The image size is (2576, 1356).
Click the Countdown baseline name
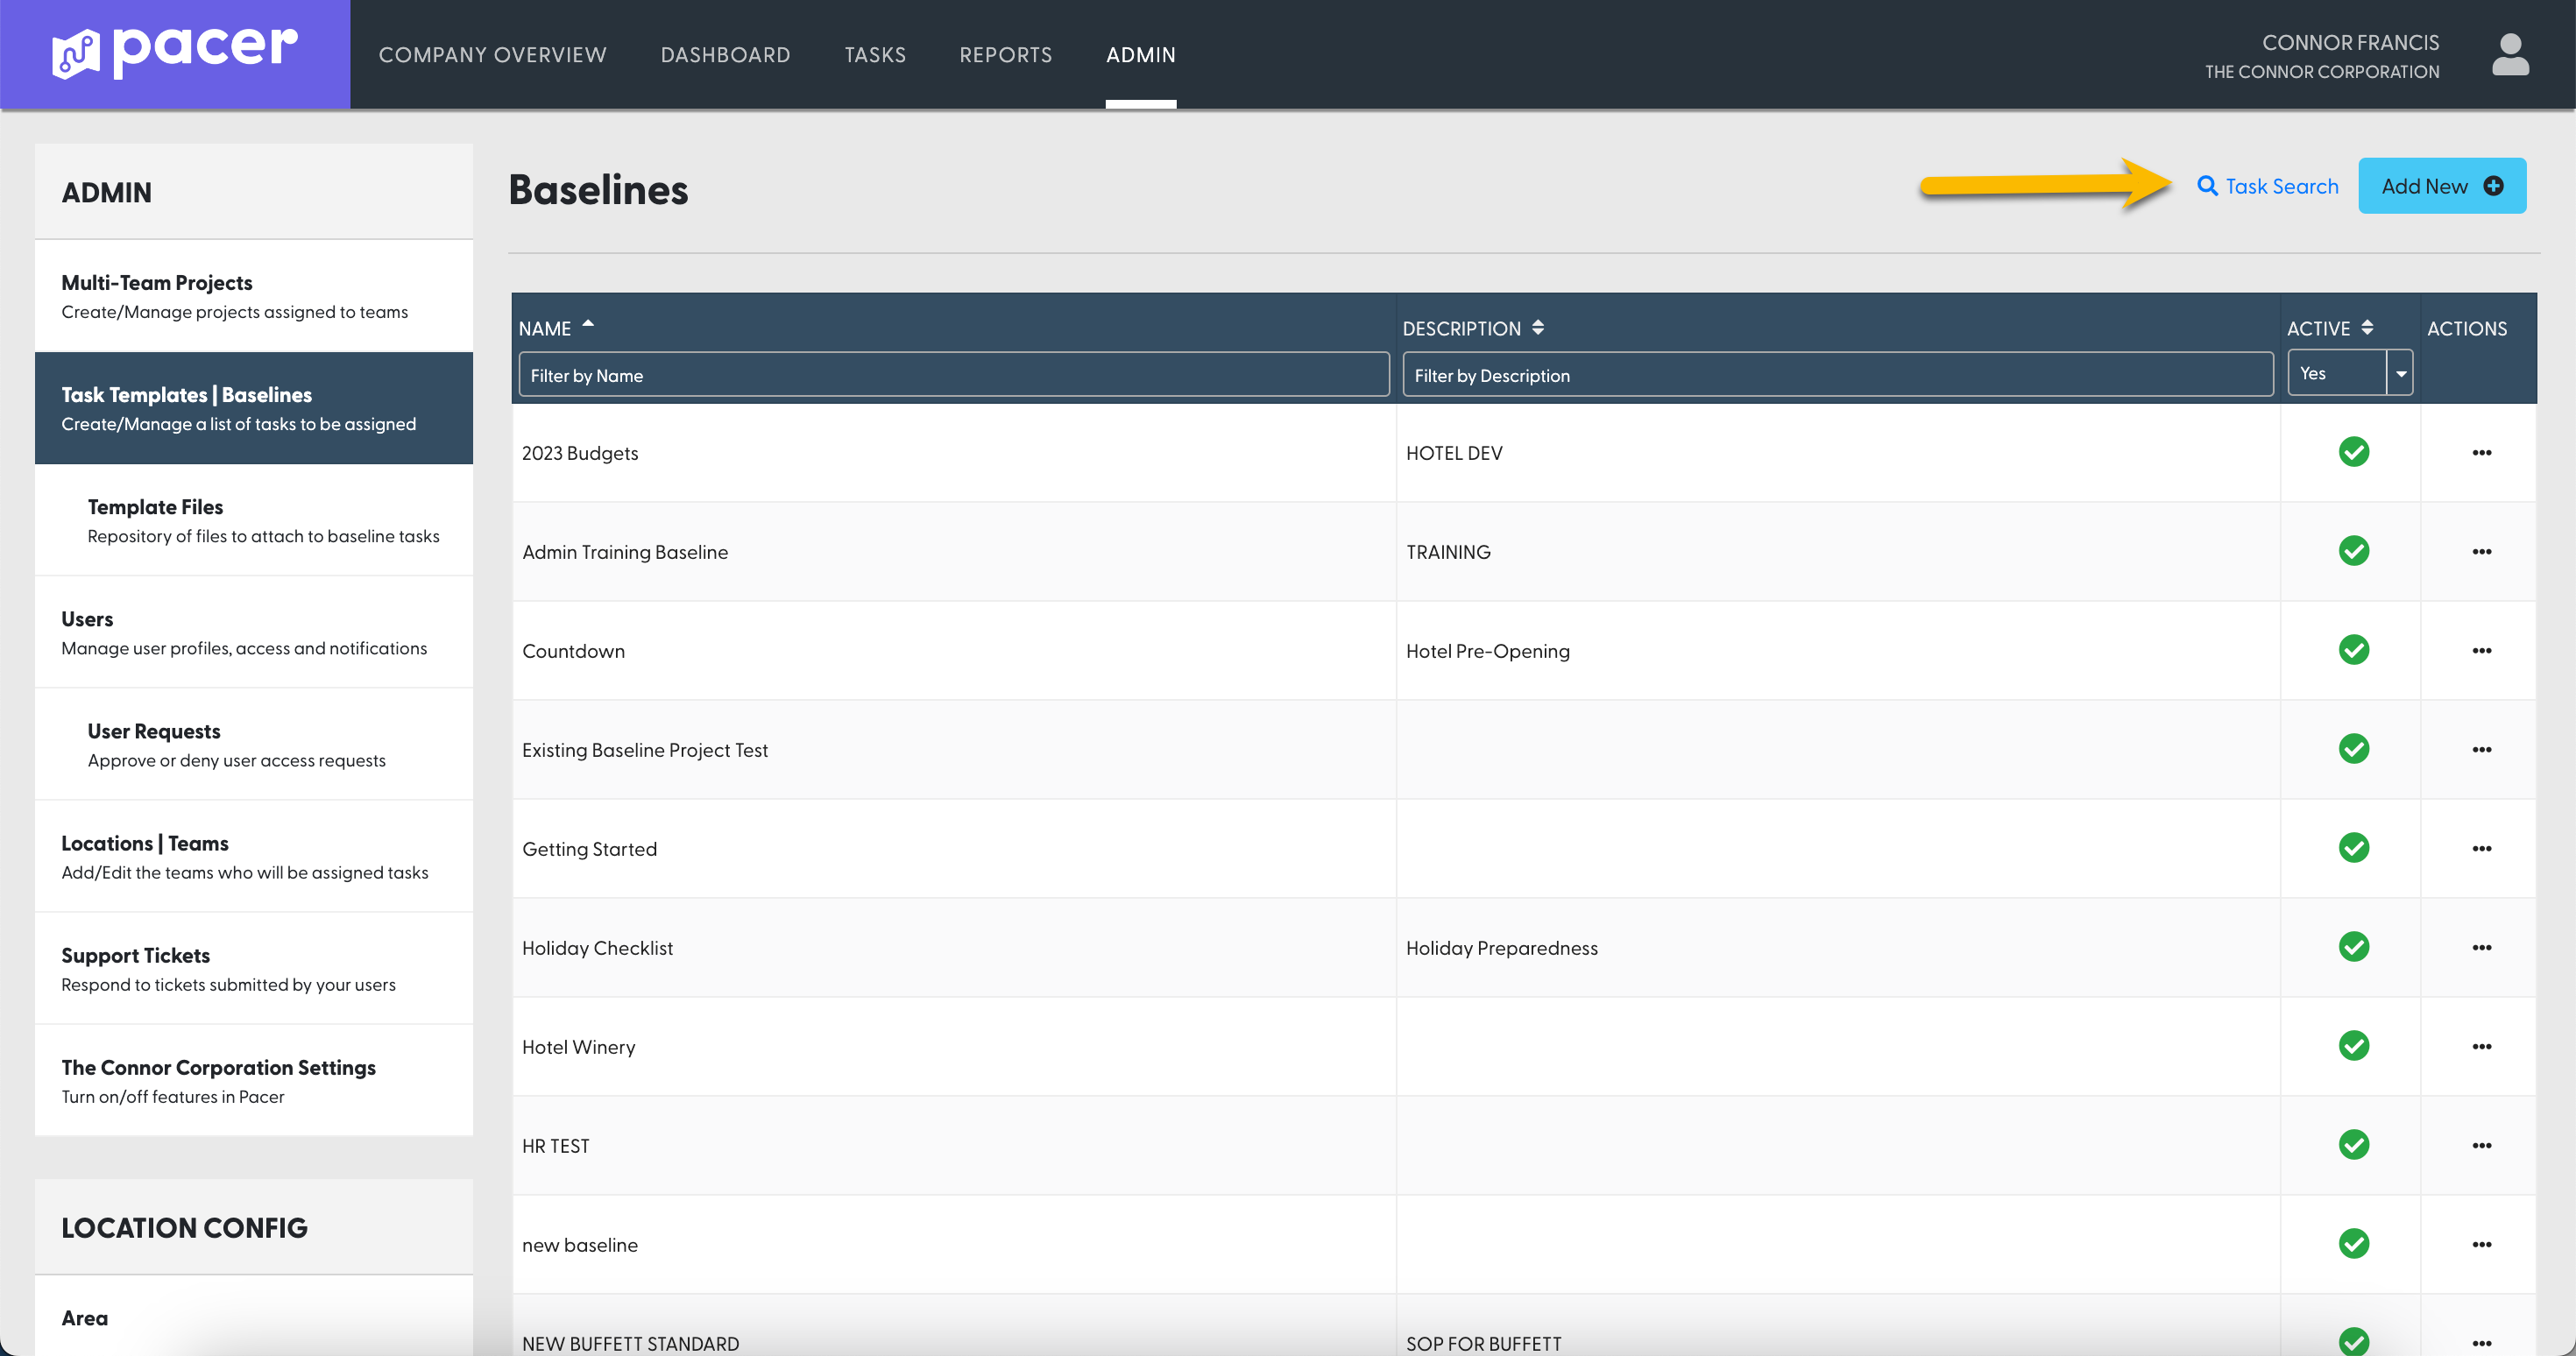coord(573,651)
